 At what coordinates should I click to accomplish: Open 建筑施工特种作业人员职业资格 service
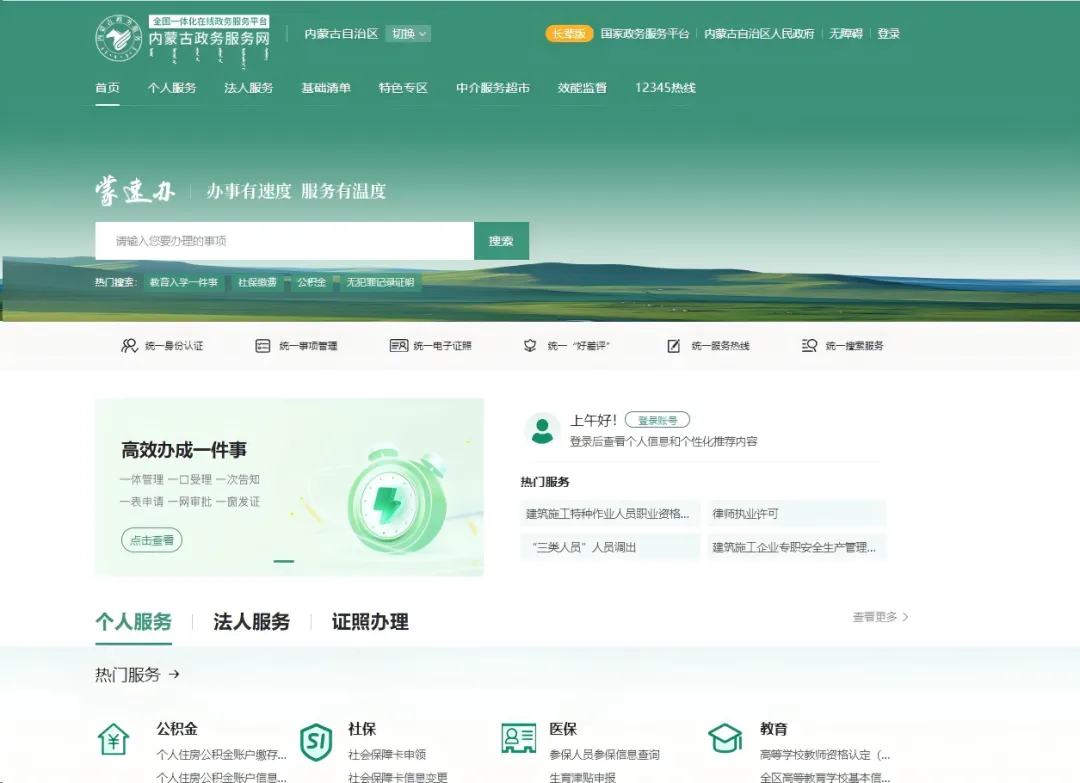pos(610,514)
